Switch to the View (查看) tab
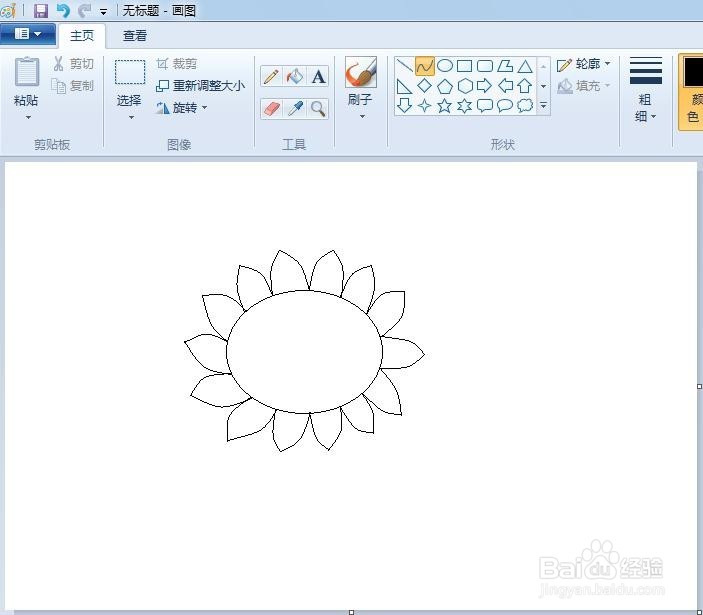This screenshot has height=615, width=703. pos(135,36)
